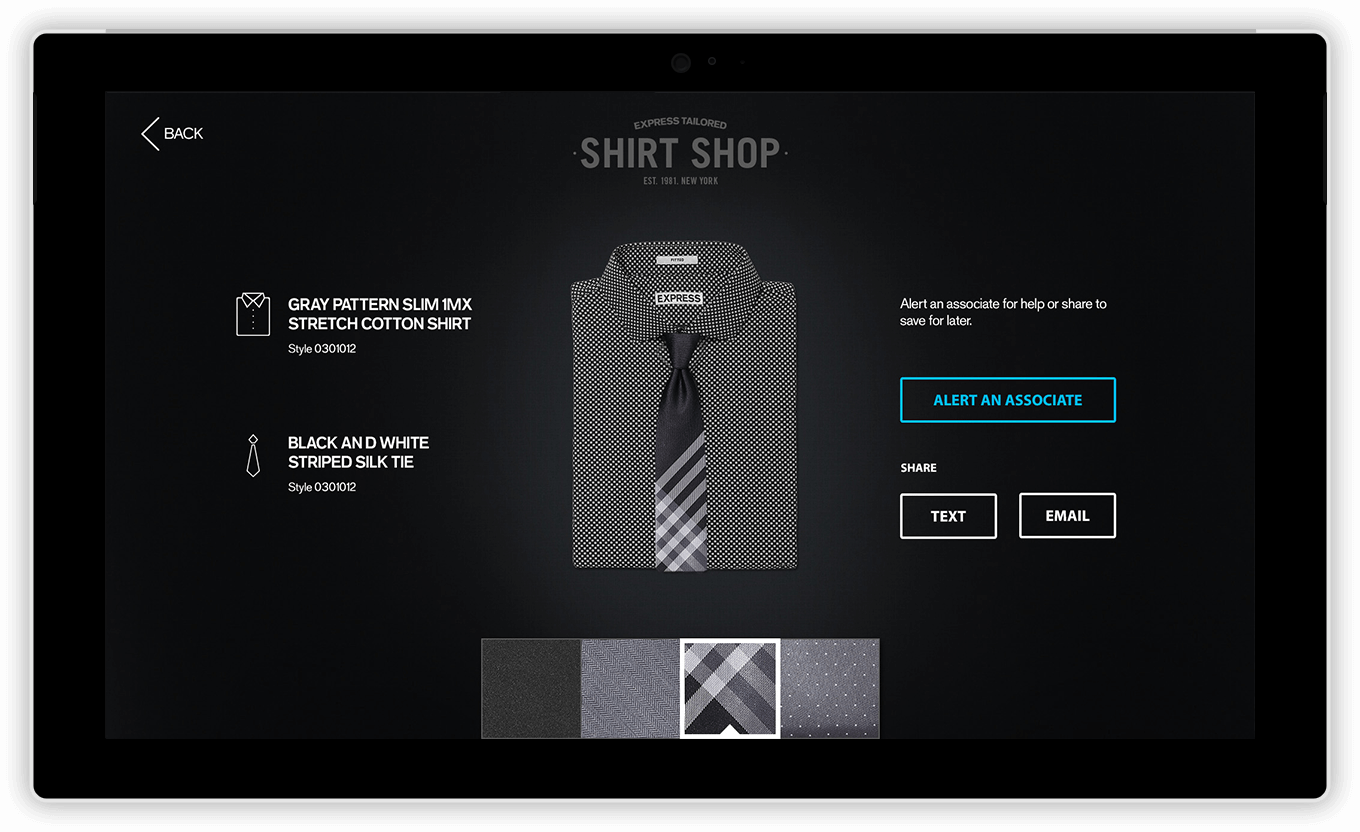Select the solid dark charcoal tie swatch
The height and width of the screenshot is (832, 1360).
[531, 688]
